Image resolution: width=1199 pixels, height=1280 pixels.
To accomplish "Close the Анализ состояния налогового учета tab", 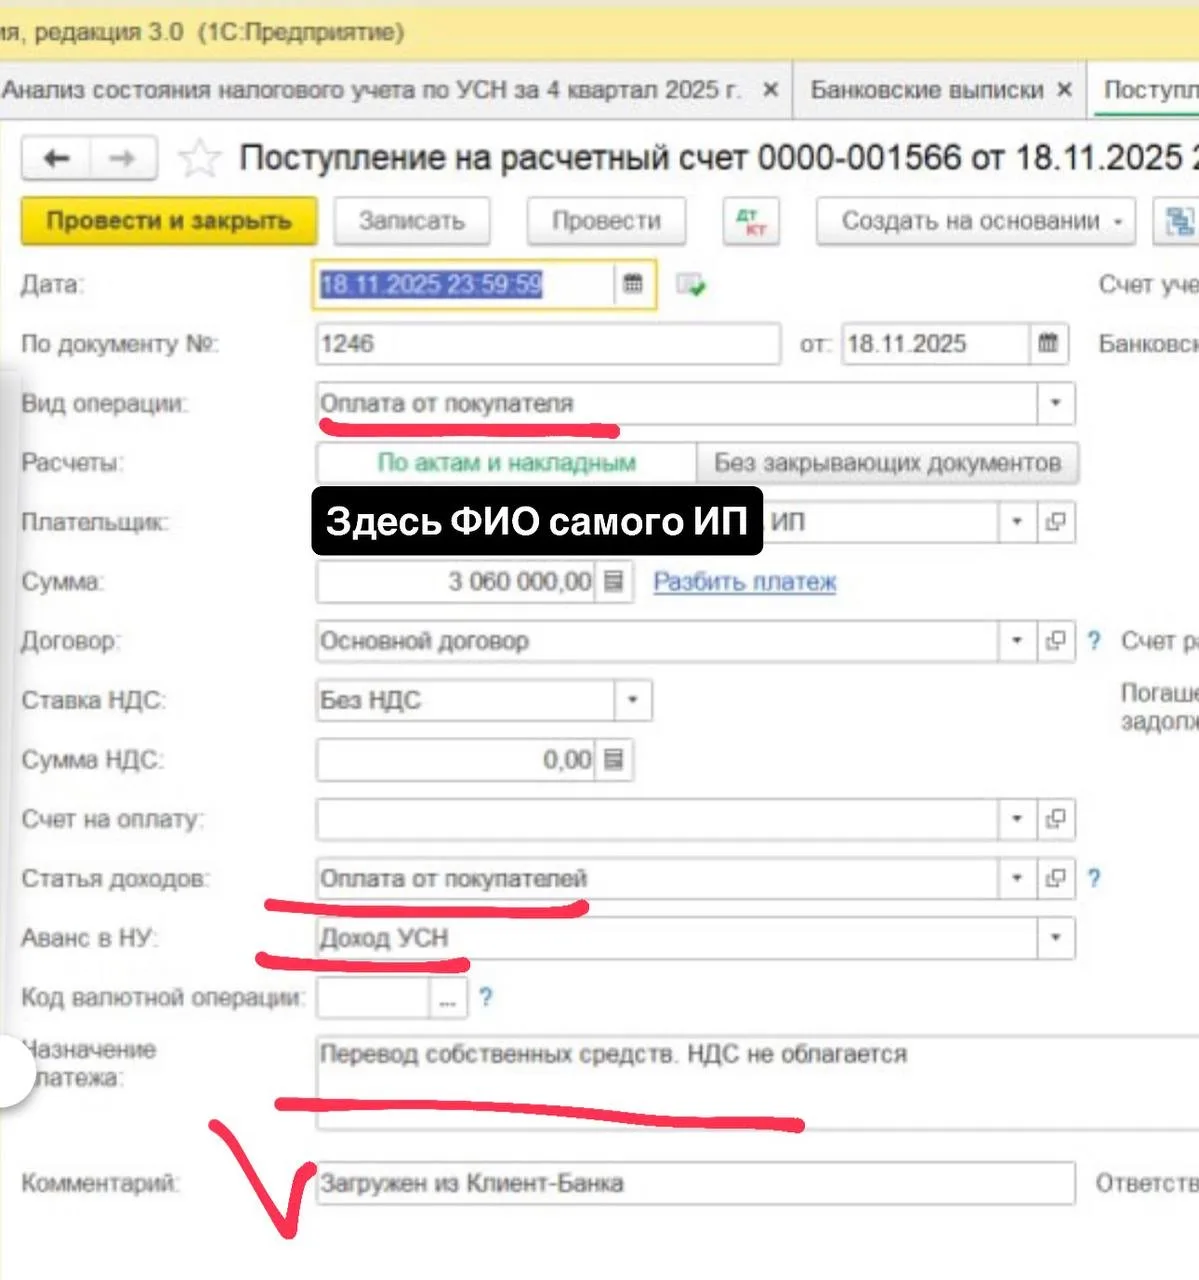I will tap(770, 90).
